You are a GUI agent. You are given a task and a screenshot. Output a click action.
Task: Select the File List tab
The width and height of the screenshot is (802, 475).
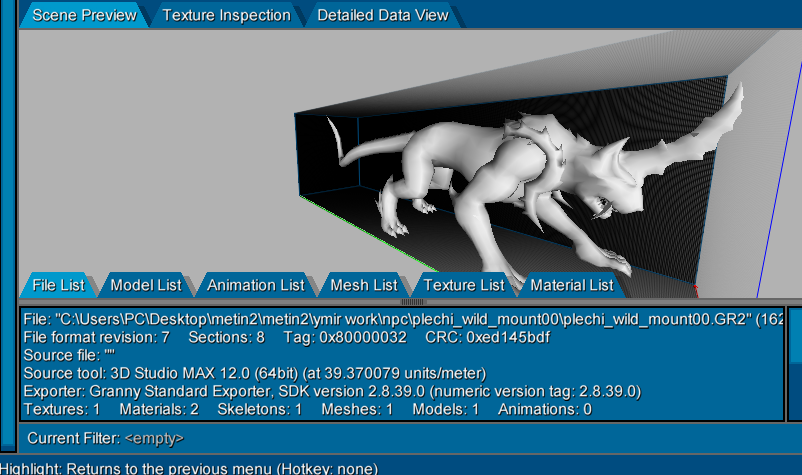tap(58, 285)
